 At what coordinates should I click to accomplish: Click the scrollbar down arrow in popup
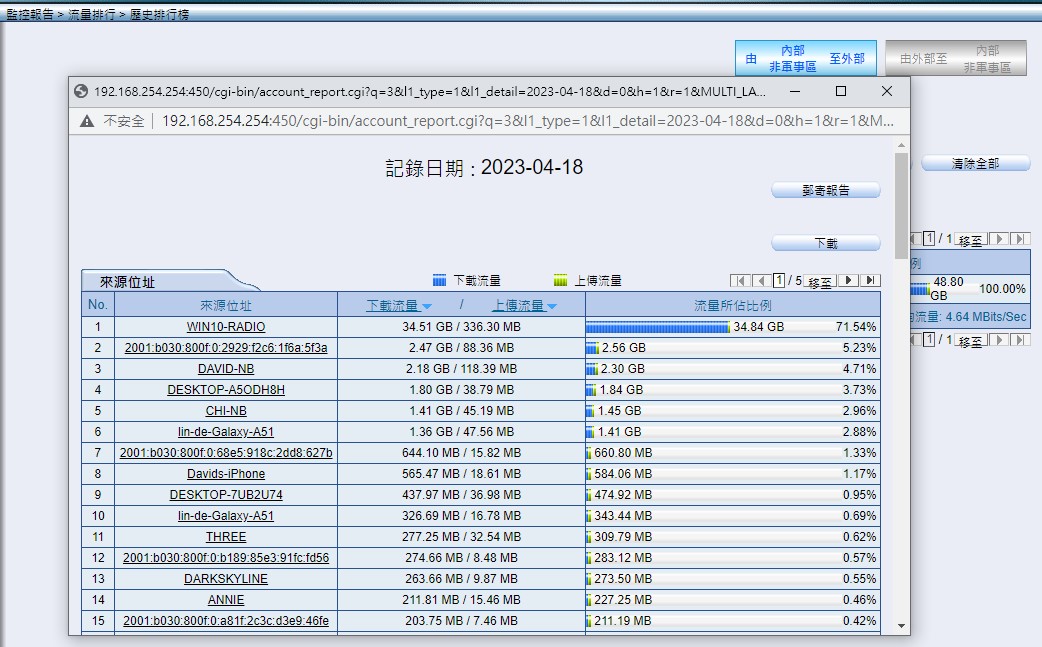point(902,625)
